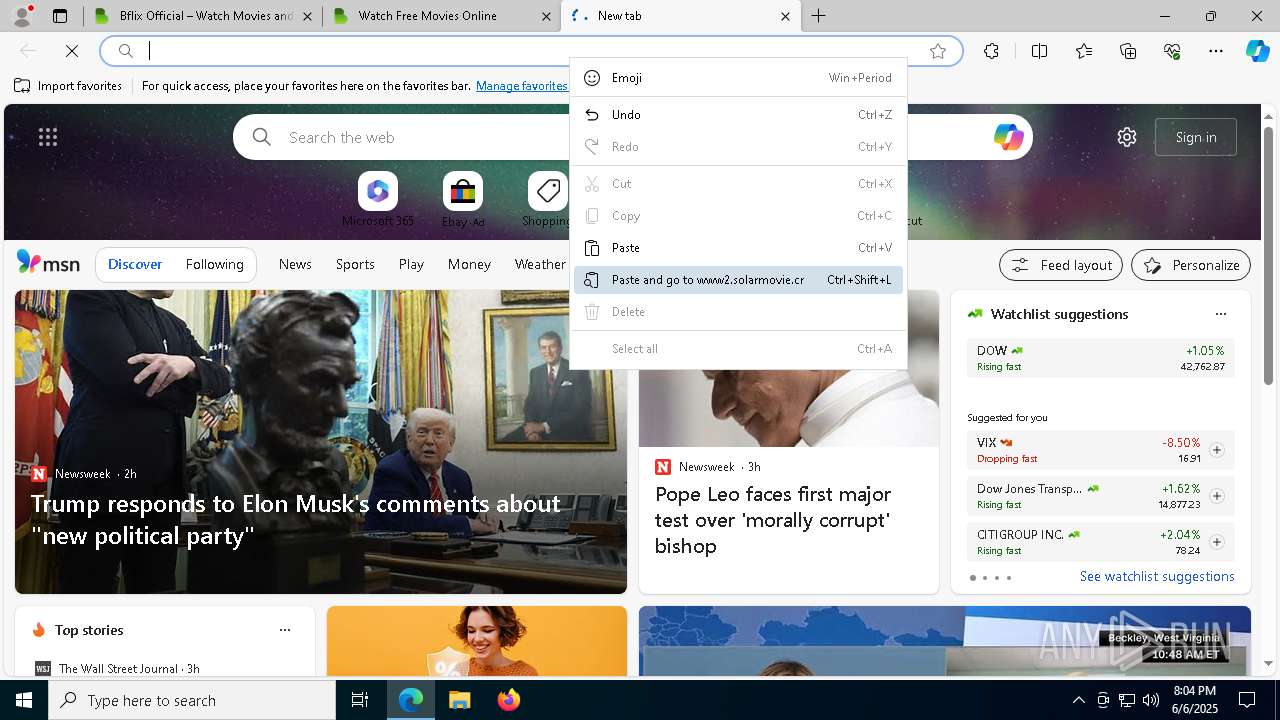Viewport: 1280px width, 720px height.
Task: Switch to Following feed tab
Action: (214, 264)
